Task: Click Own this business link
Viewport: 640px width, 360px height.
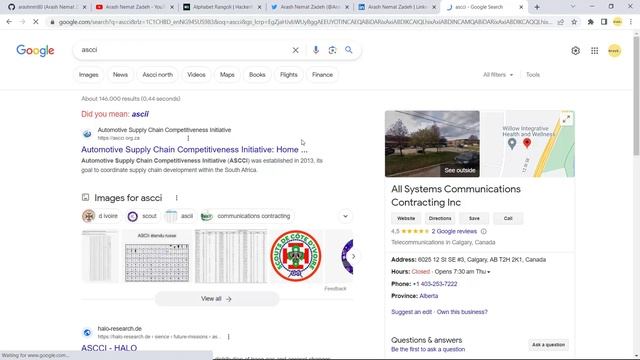Action: pyautogui.click(x=462, y=312)
